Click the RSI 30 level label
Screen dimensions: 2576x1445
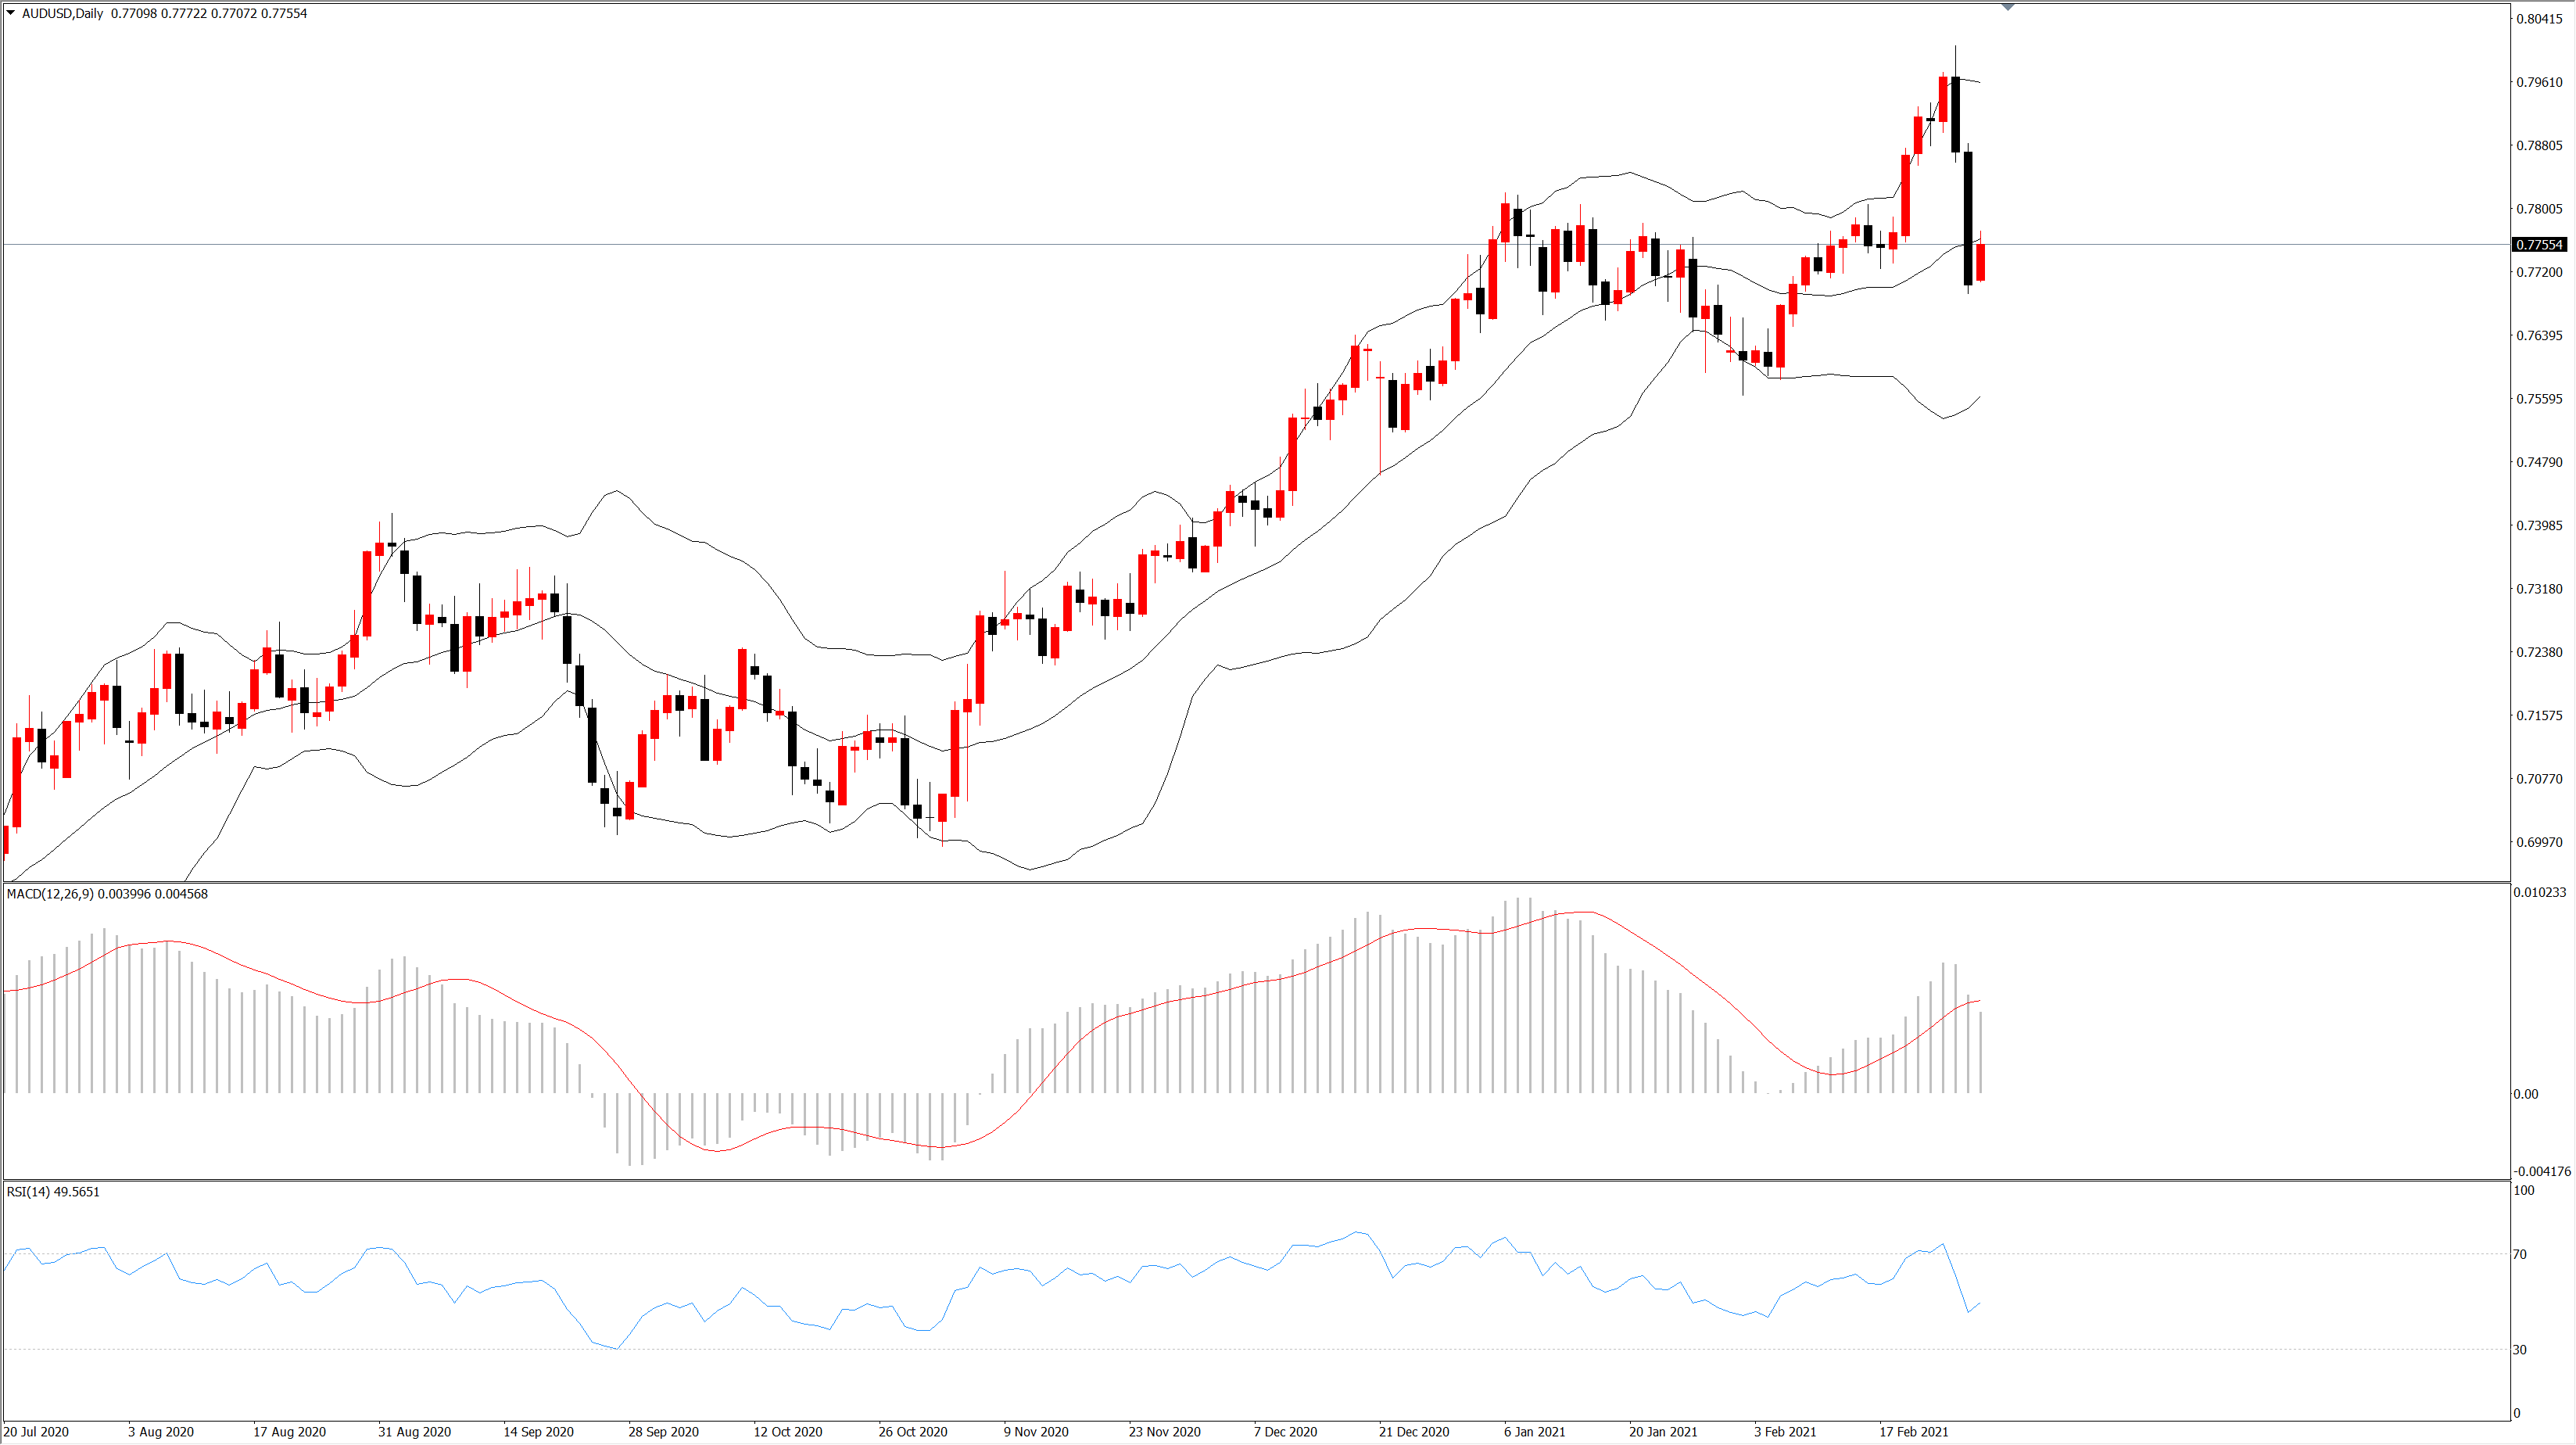(x=2520, y=1350)
